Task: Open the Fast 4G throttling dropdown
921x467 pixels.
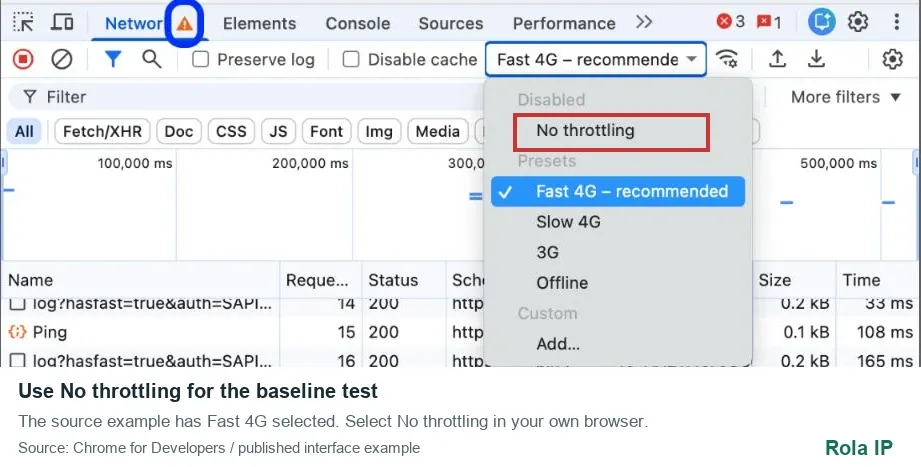Action: coord(596,59)
